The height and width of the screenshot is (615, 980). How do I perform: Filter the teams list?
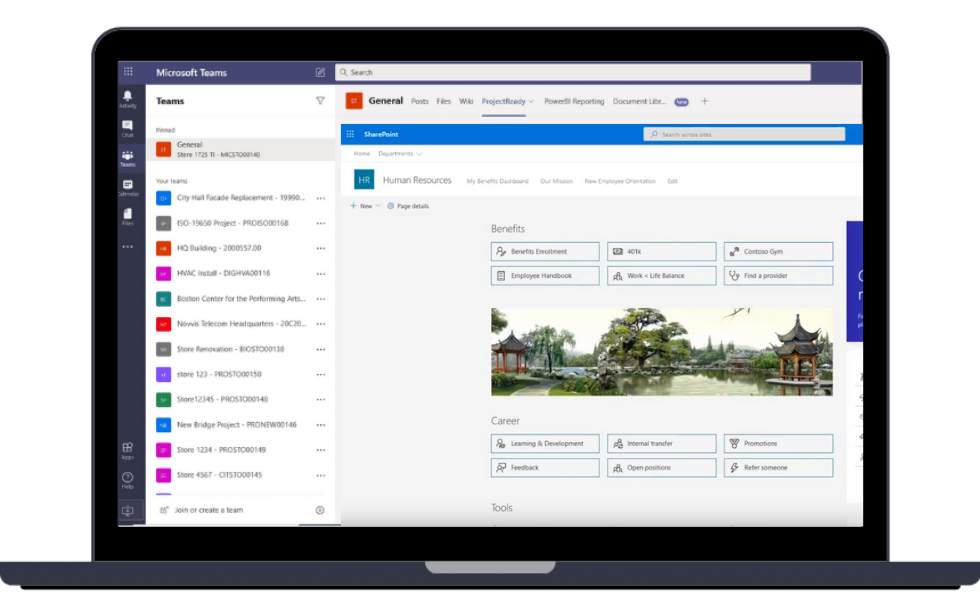click(320, 101)
